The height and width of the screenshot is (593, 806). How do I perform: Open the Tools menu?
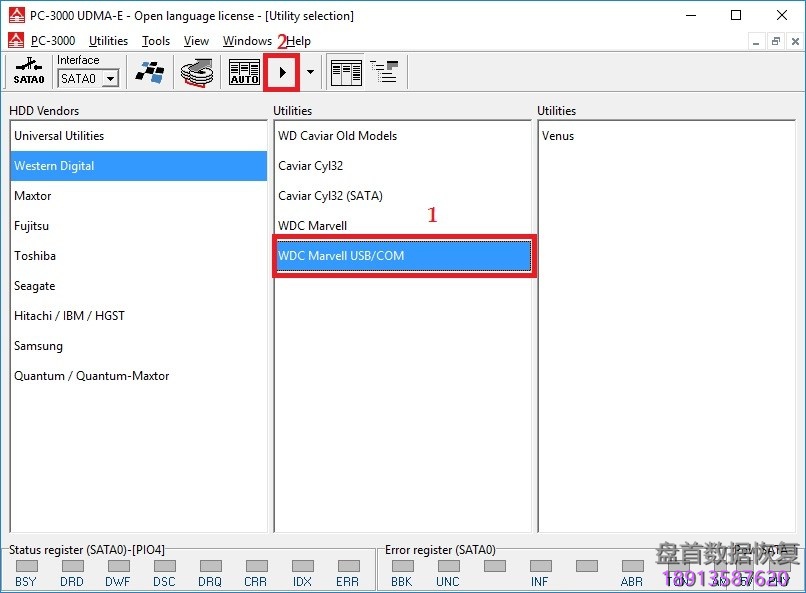pyautogui.click(x=156, y=41)
